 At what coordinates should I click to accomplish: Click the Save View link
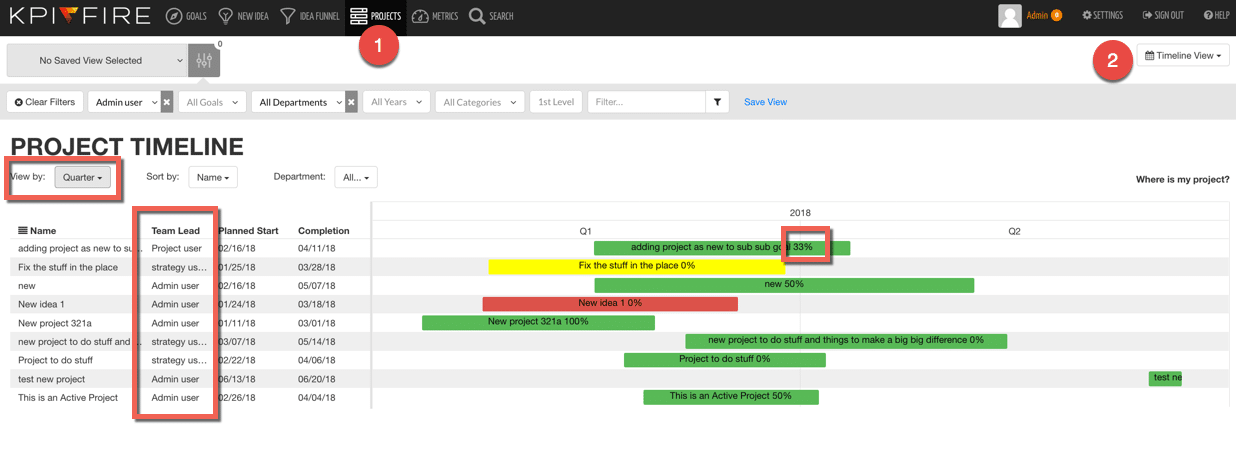tap(765, 102)
